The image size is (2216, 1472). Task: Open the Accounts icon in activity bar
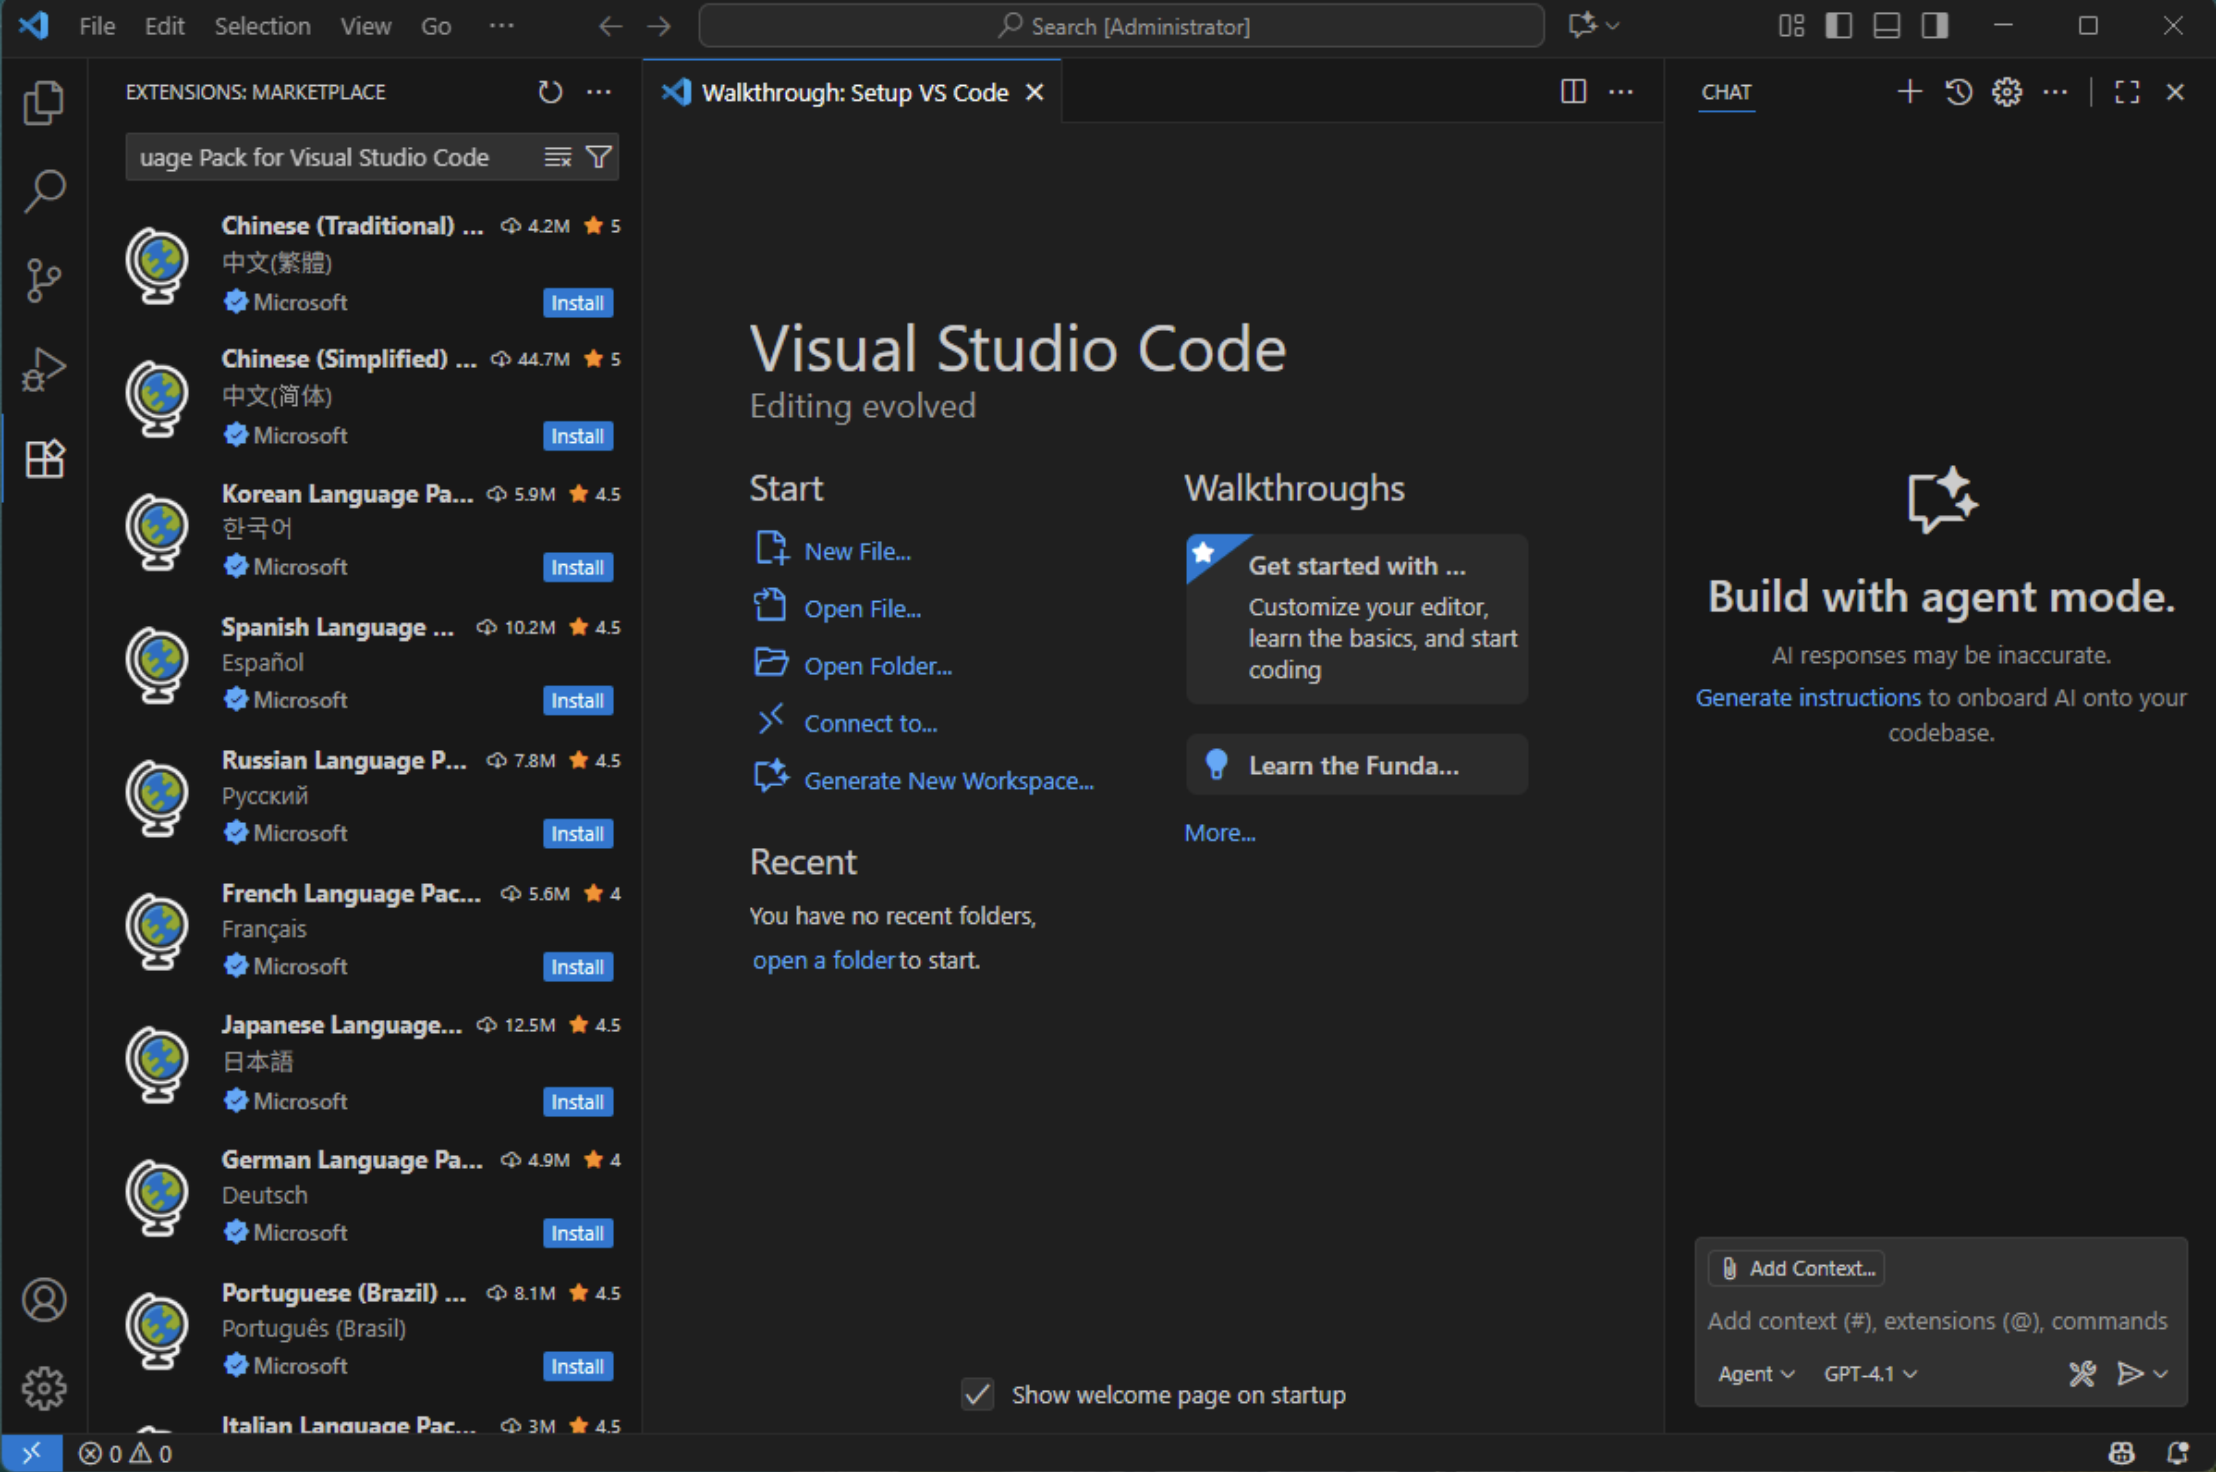click(43, 1299)
